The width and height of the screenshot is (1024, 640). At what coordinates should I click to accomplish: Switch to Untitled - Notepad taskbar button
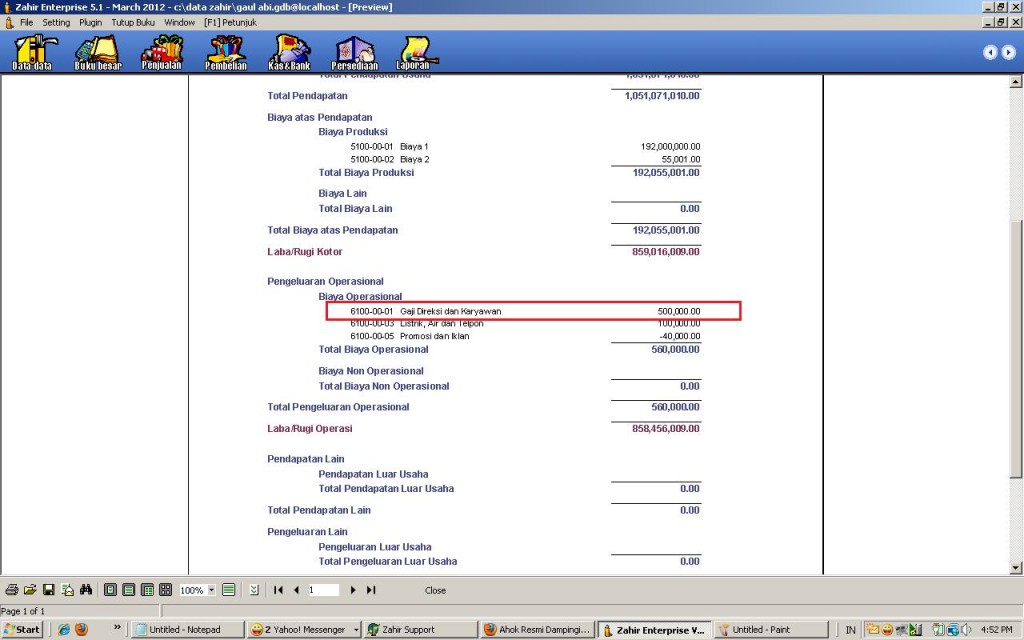pos(186,630)
